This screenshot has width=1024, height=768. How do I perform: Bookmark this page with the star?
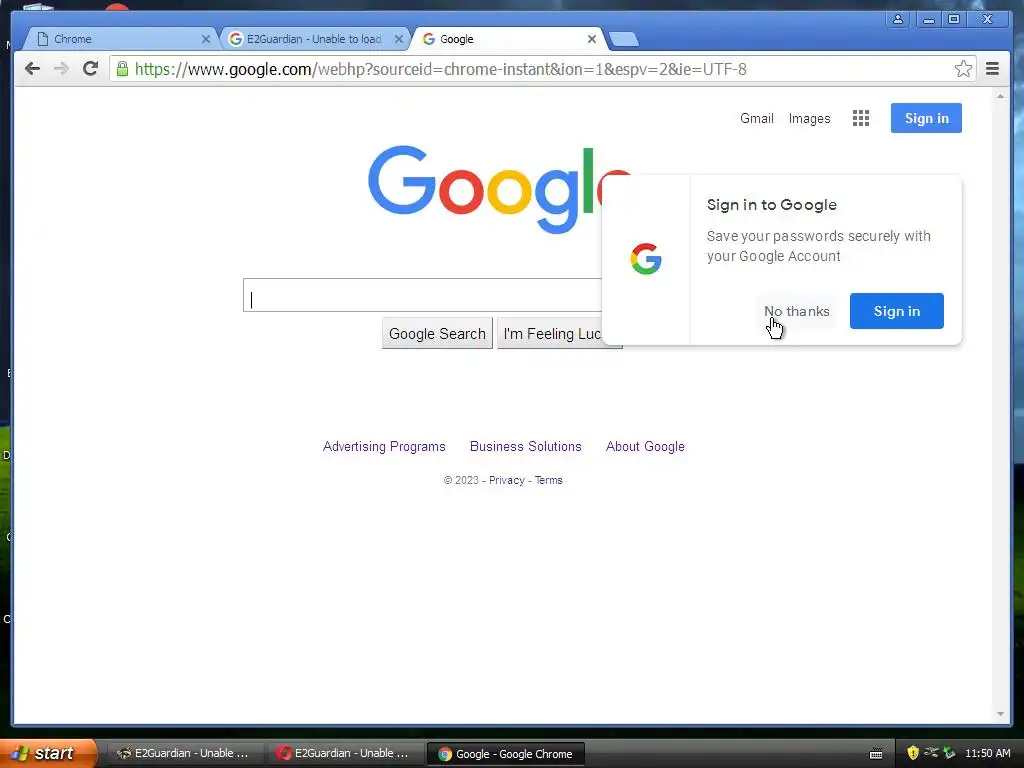pos(963,69)
